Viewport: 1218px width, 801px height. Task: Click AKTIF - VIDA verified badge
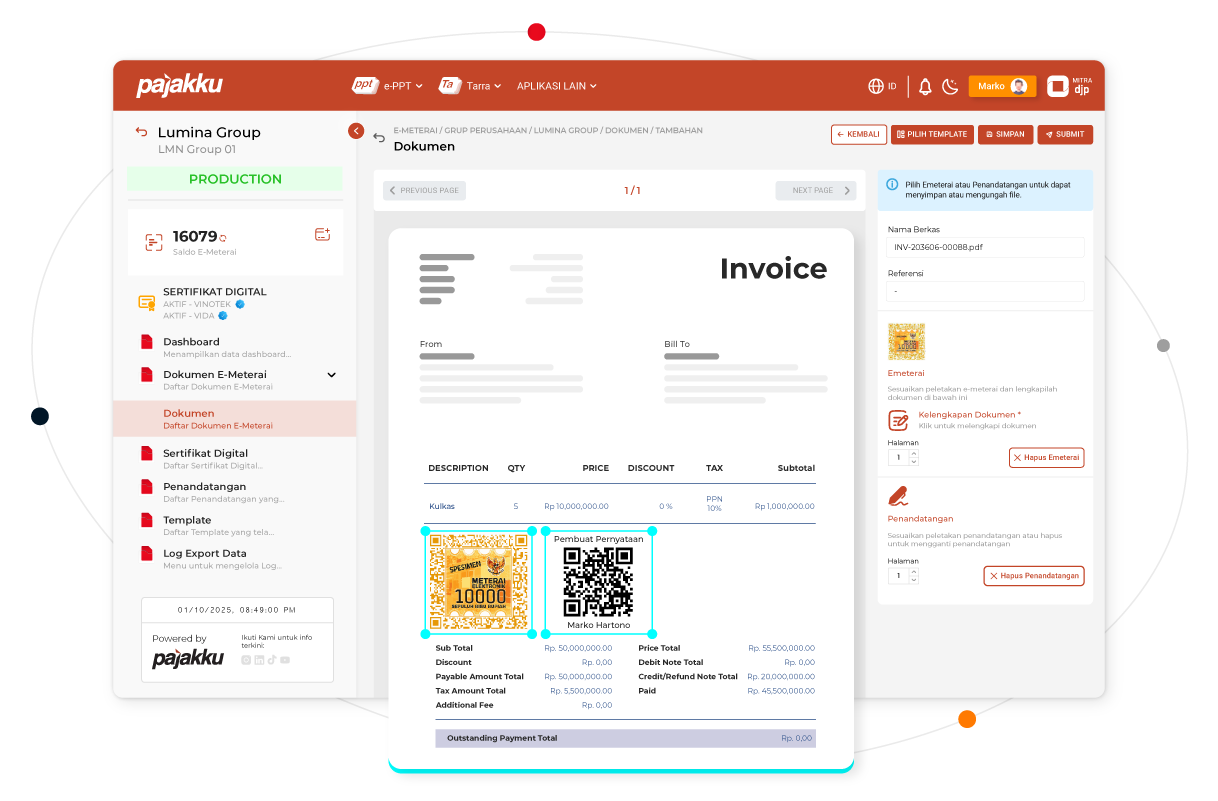click(x=223, y=315)
